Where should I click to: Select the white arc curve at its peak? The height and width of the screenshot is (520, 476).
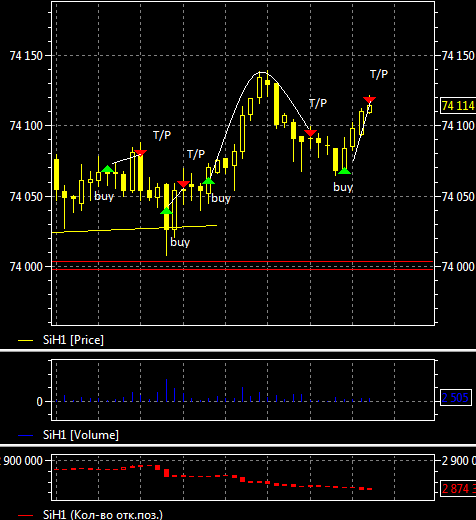[262, 72]
